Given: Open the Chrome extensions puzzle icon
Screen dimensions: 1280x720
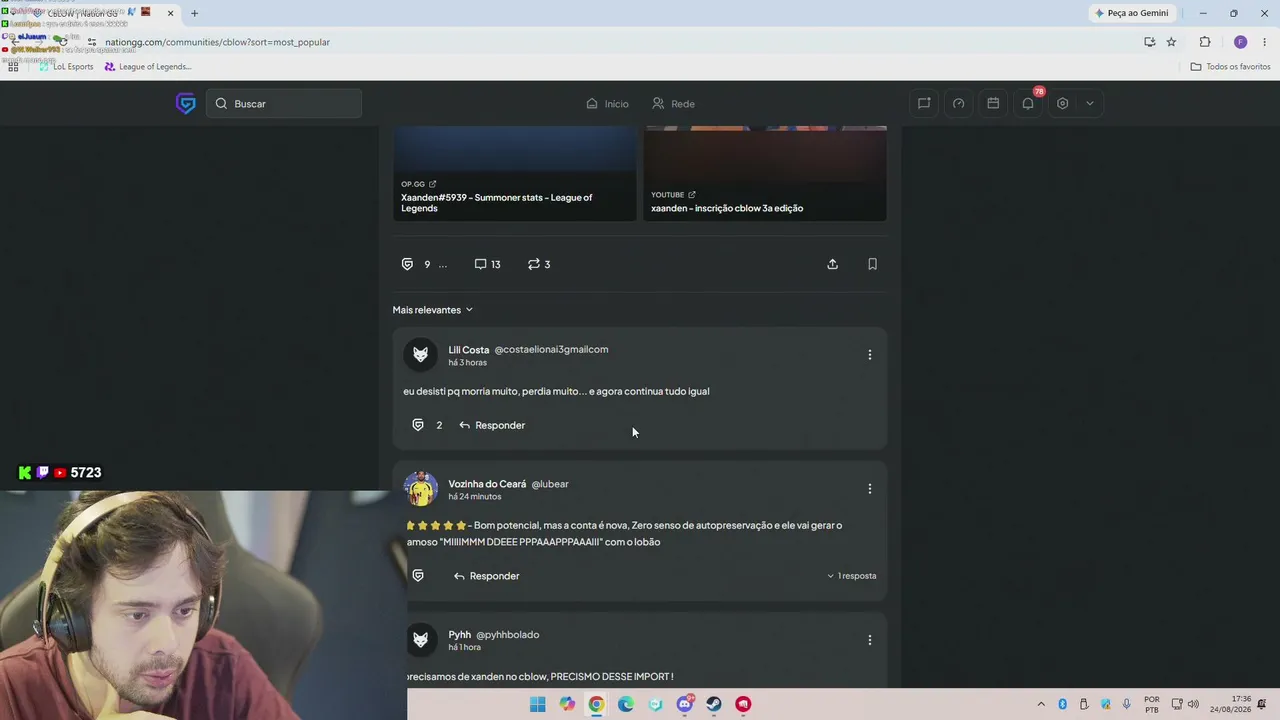Looking at the screenshot, I should [x=1204, y=42].
